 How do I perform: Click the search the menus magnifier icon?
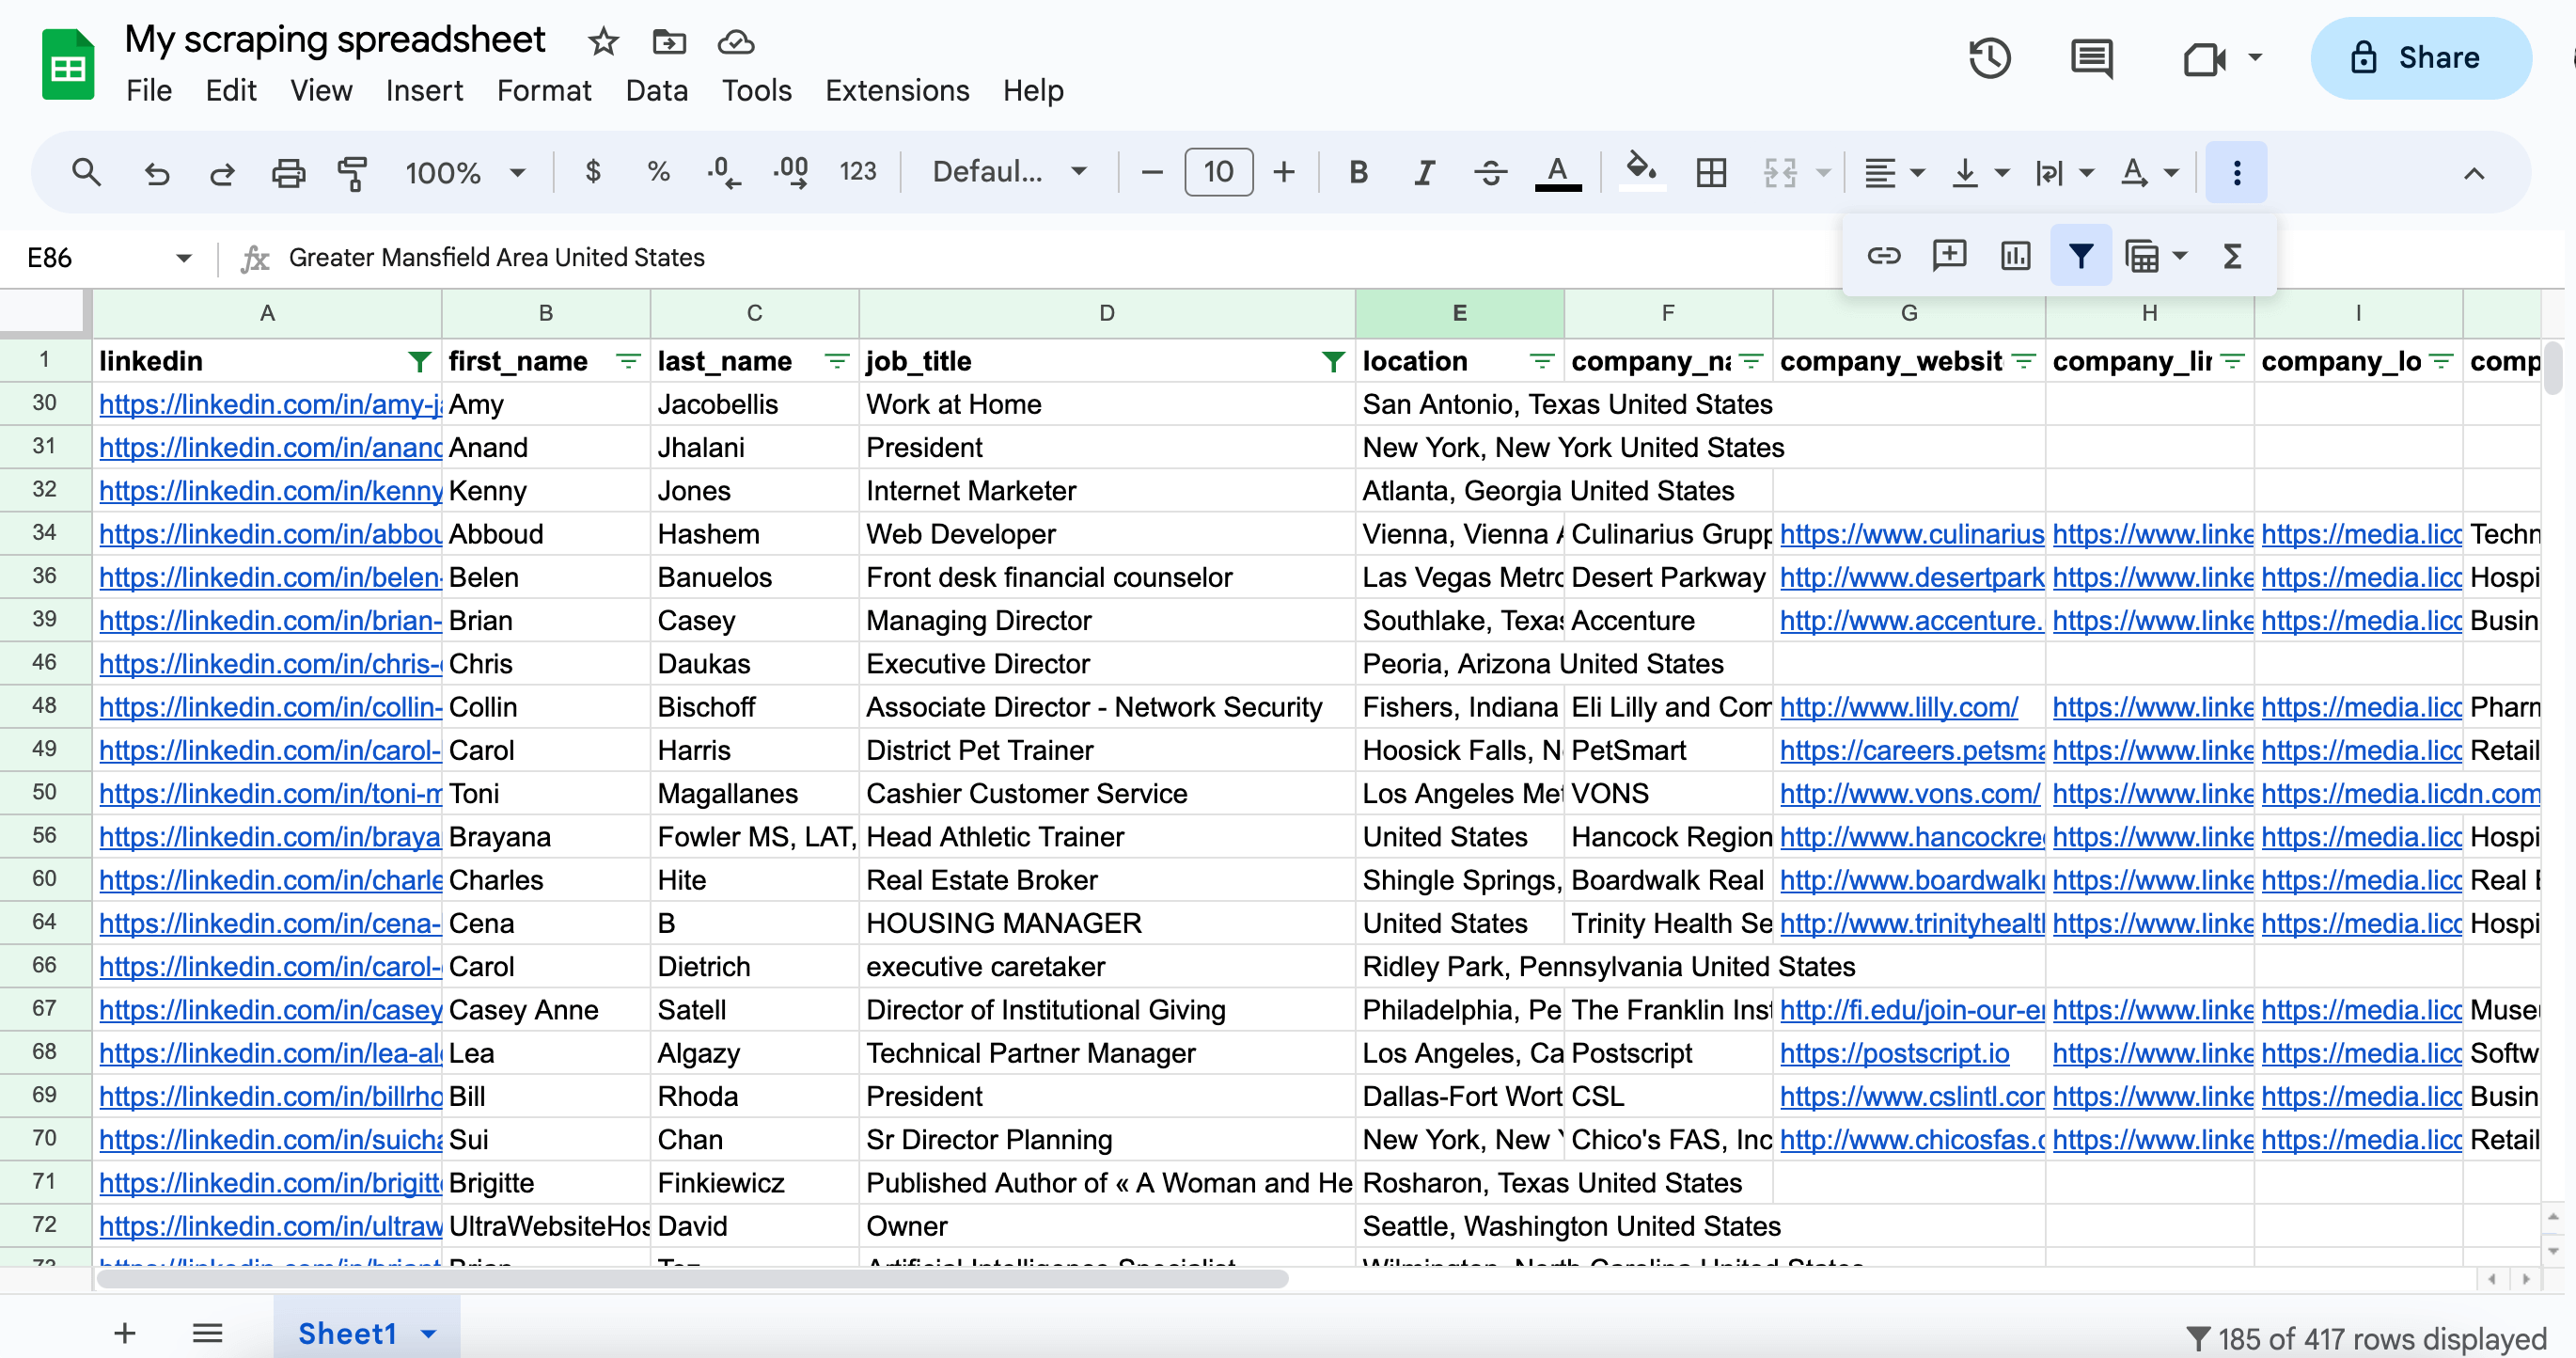pyautogui.click(x=87, y=173)
